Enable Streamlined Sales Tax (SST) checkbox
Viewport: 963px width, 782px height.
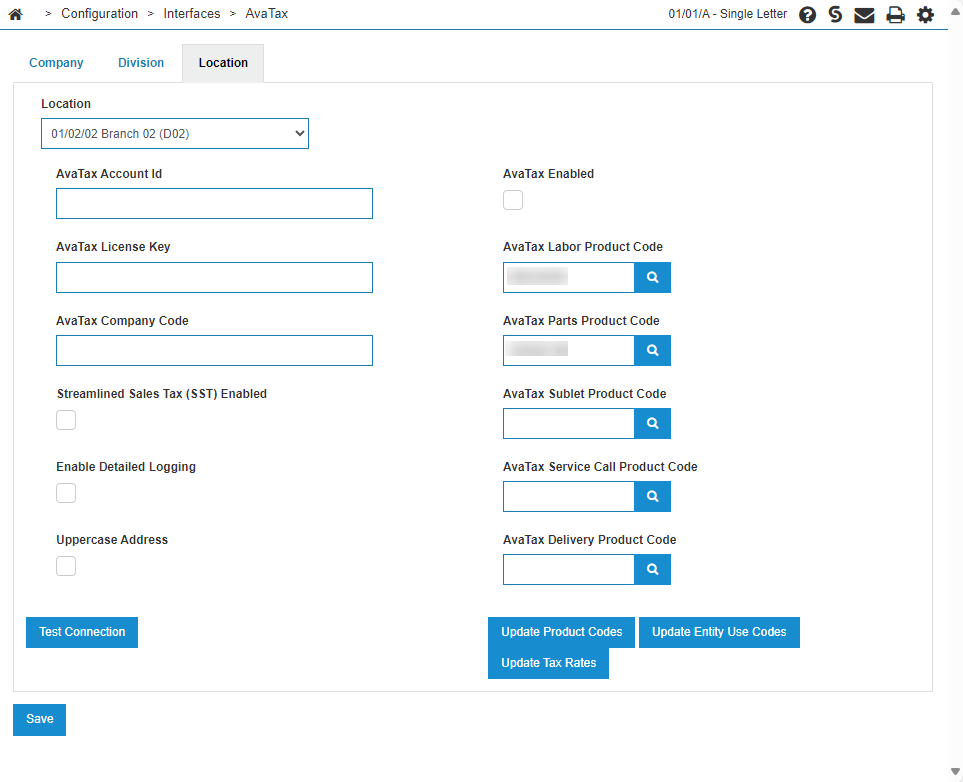[x=66, y=420]
